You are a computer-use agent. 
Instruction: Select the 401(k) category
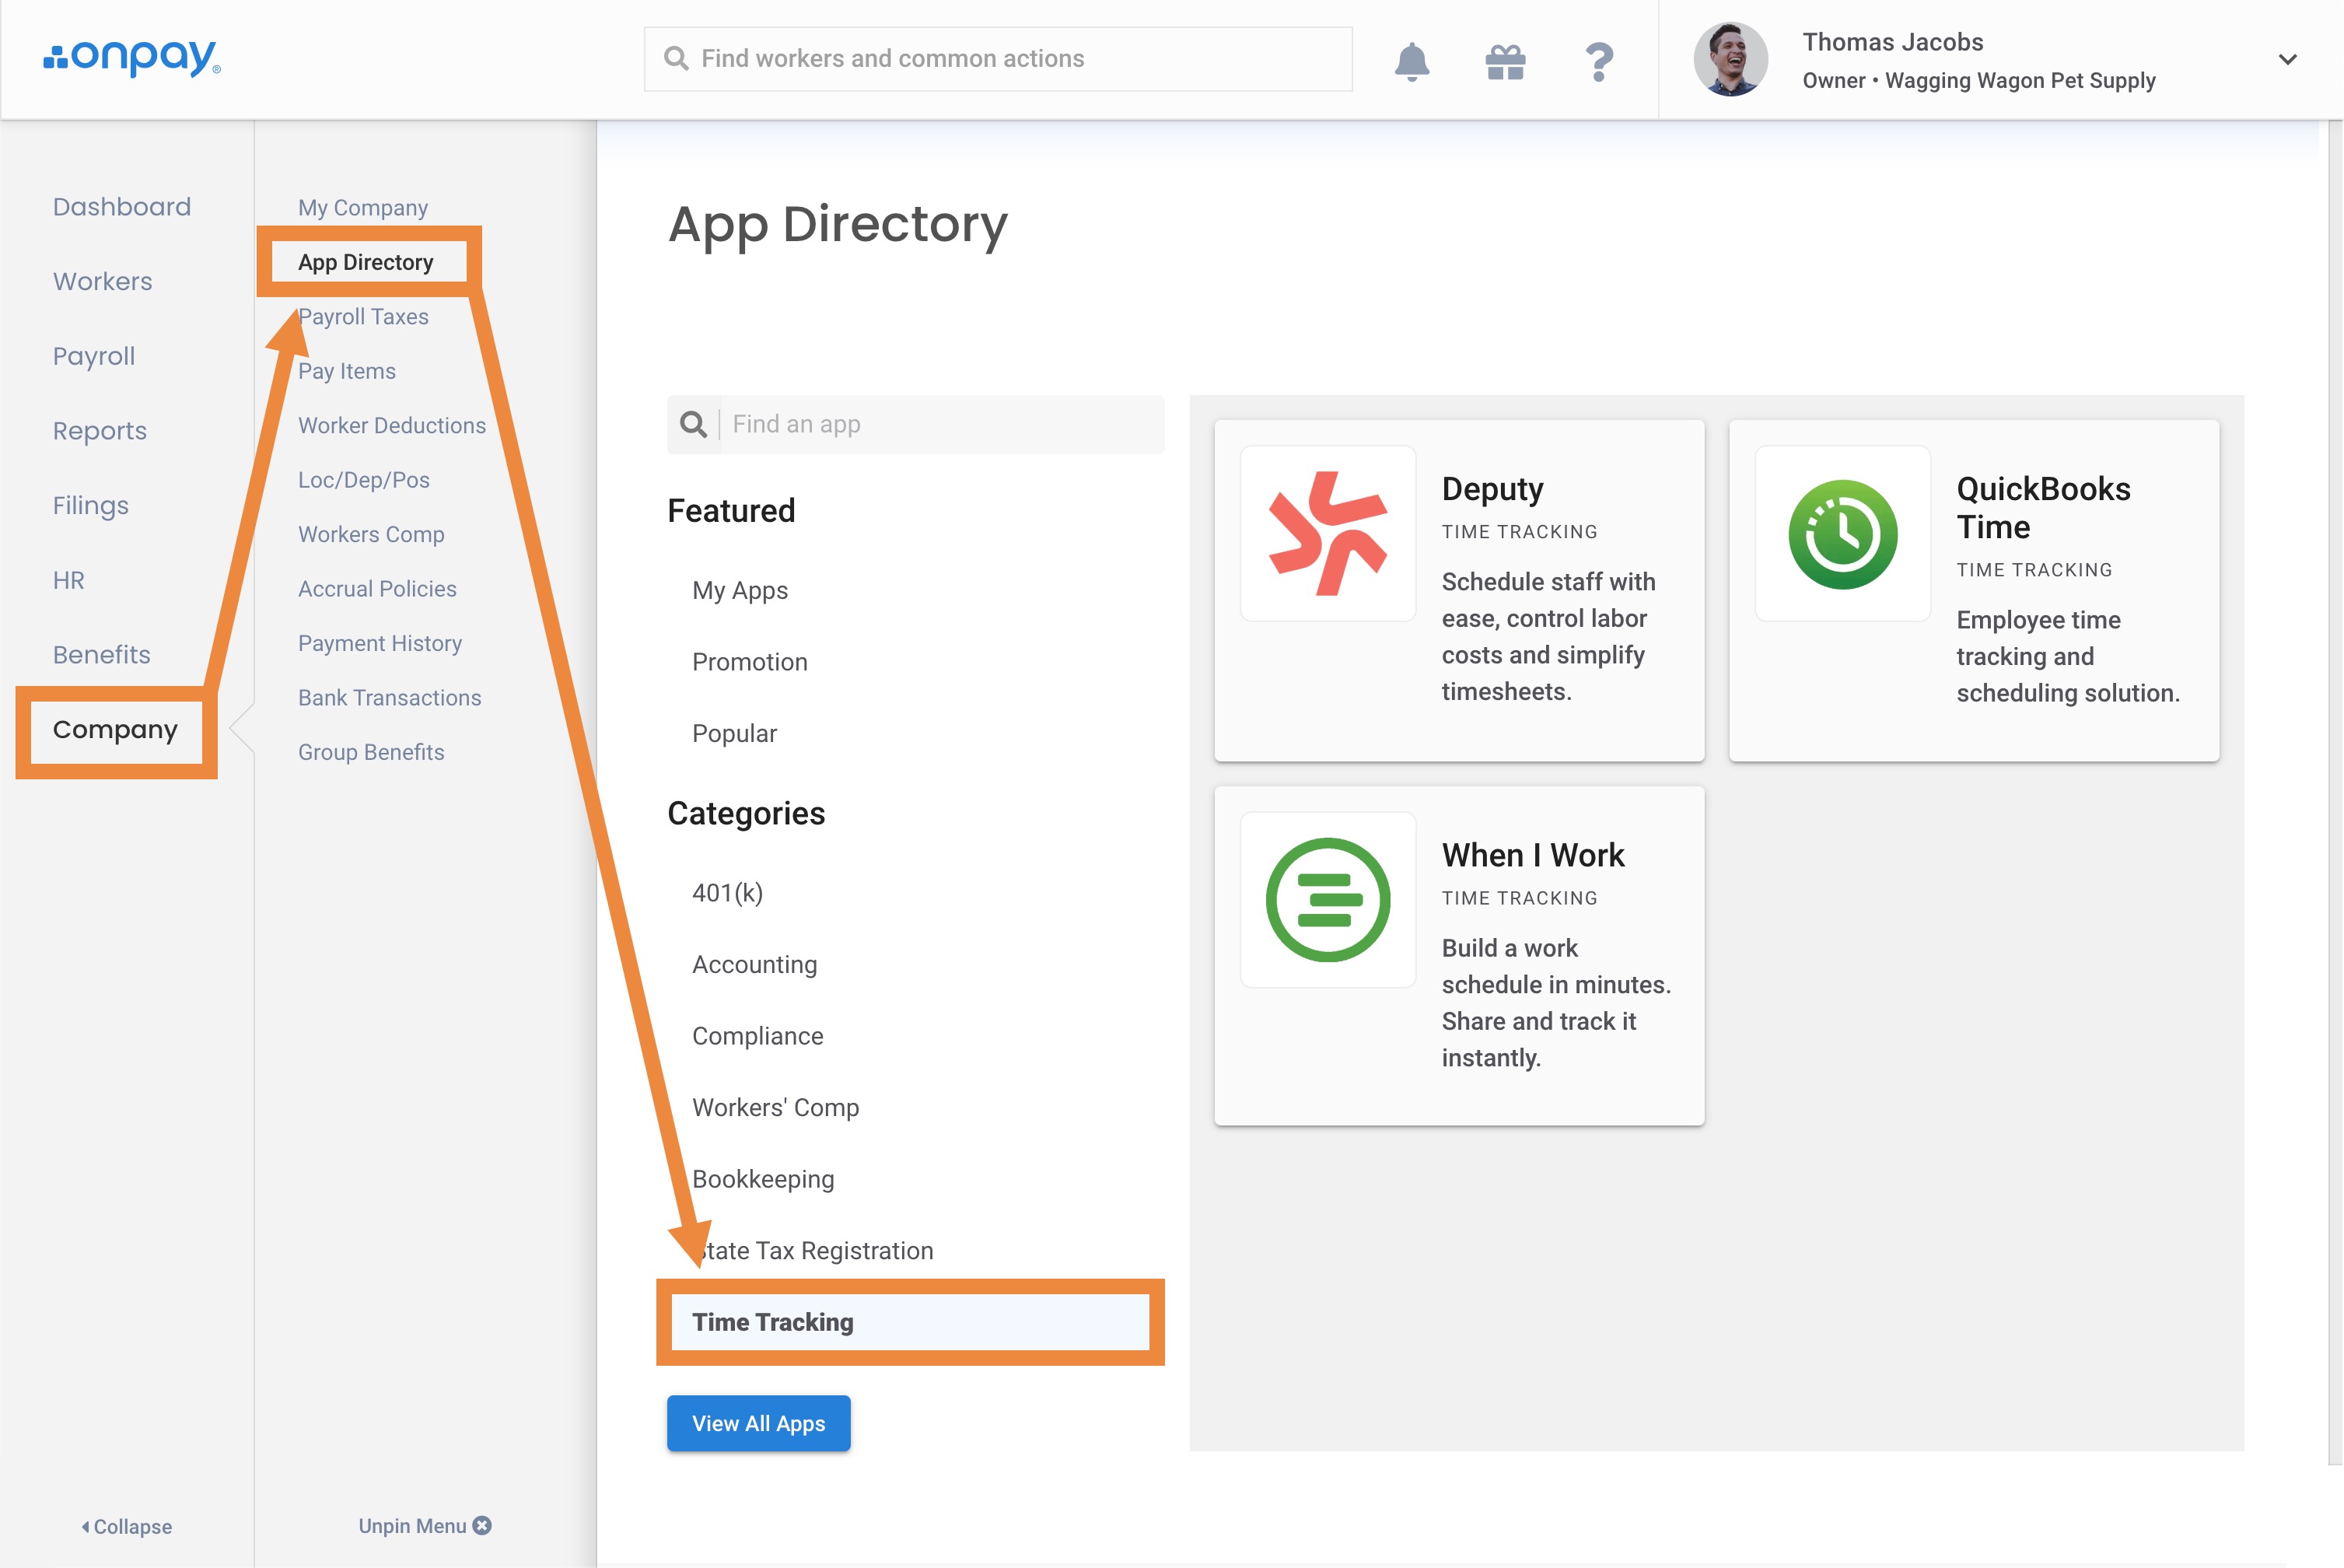(x=727, y=893)
